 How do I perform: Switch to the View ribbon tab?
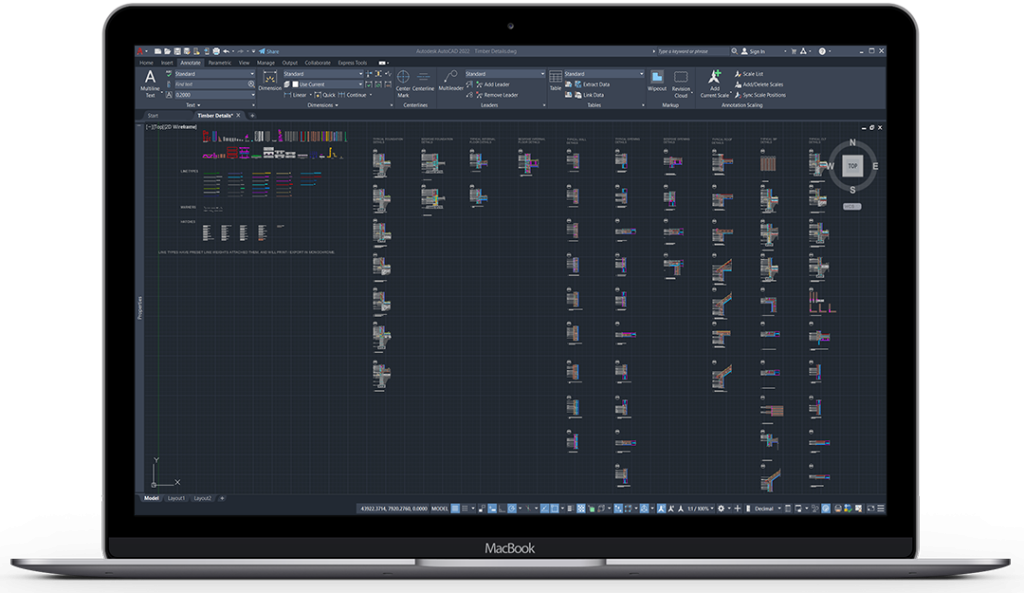pos(244,63)
